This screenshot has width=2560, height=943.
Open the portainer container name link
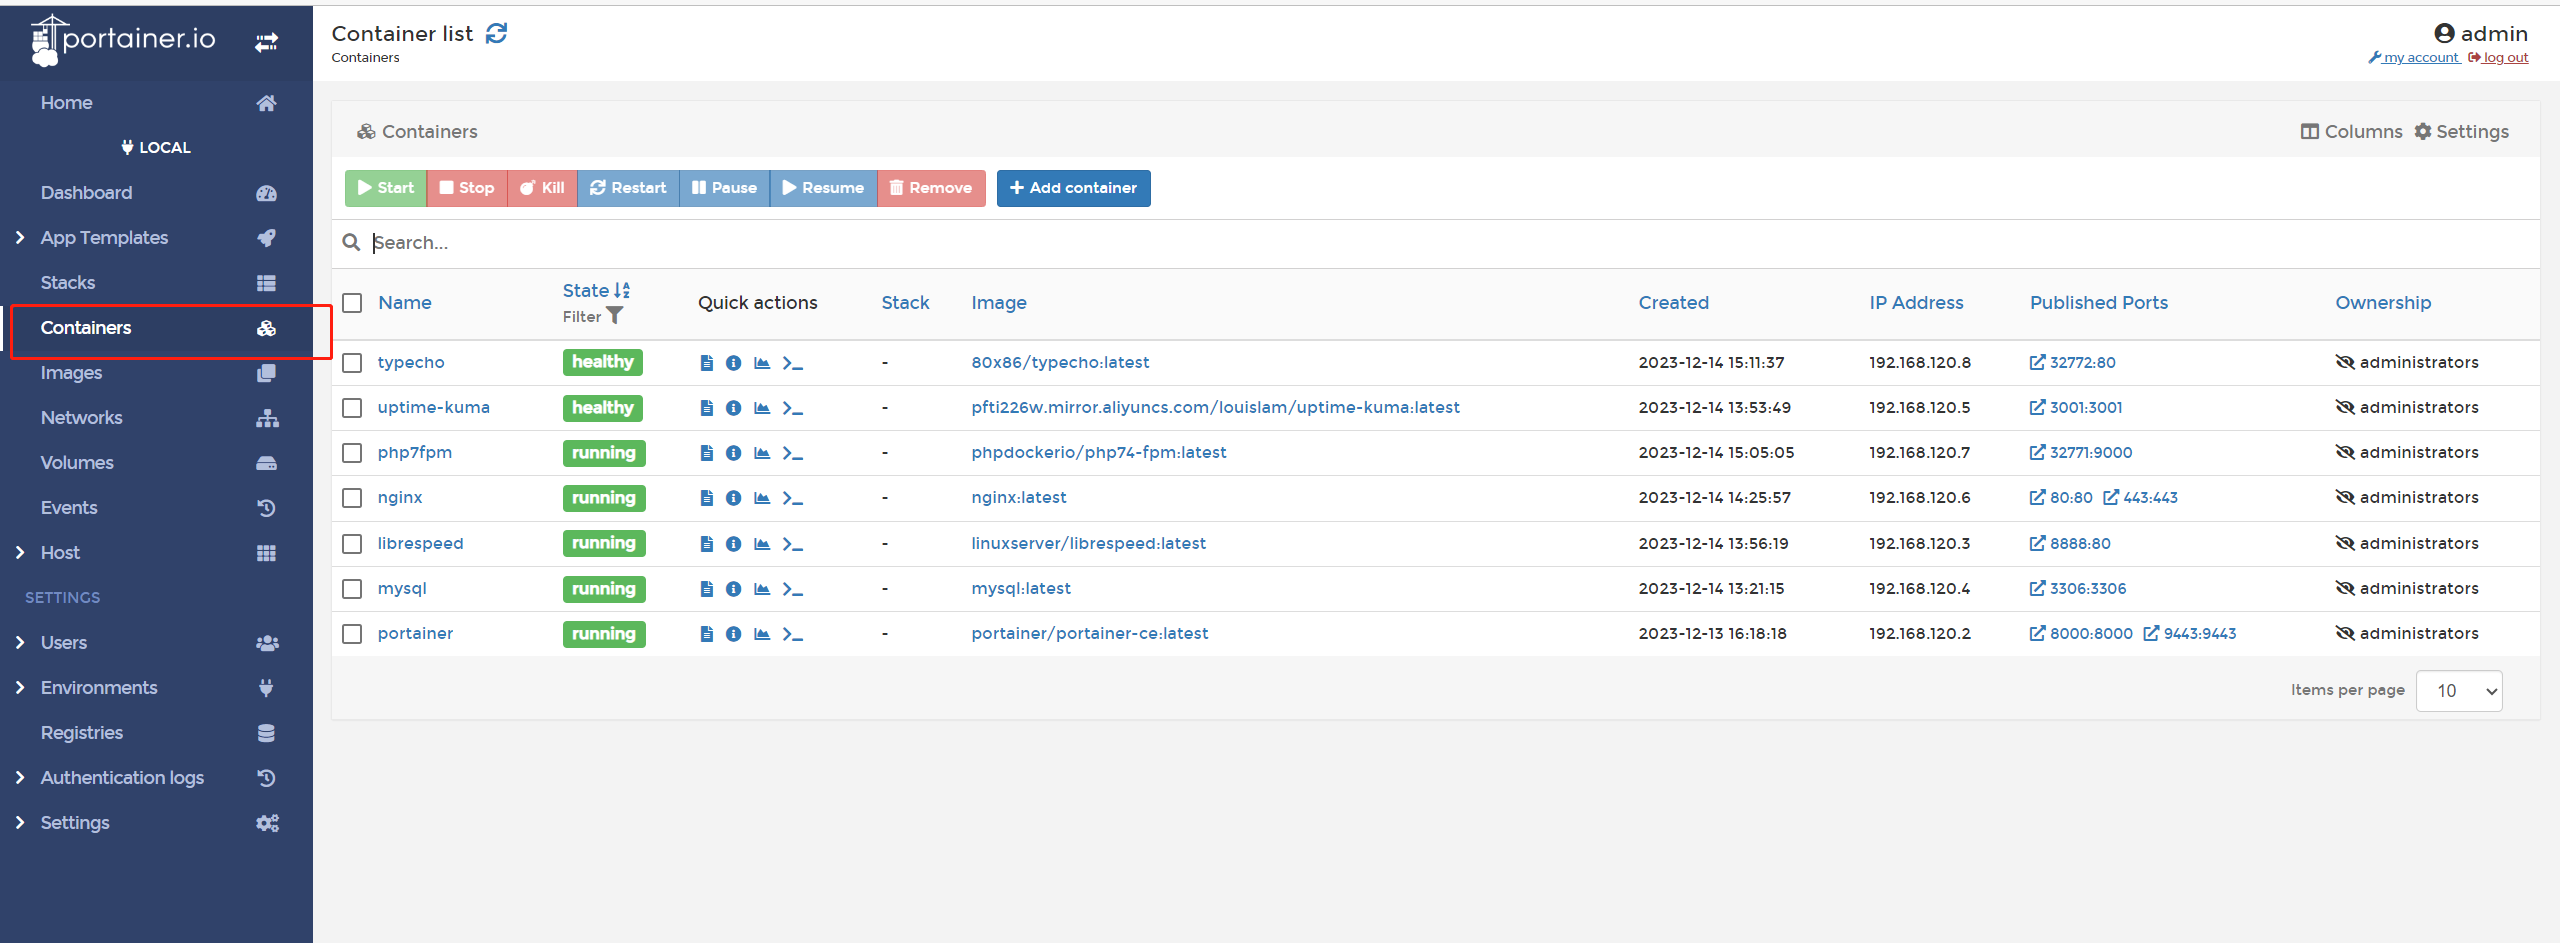(415, 634)
